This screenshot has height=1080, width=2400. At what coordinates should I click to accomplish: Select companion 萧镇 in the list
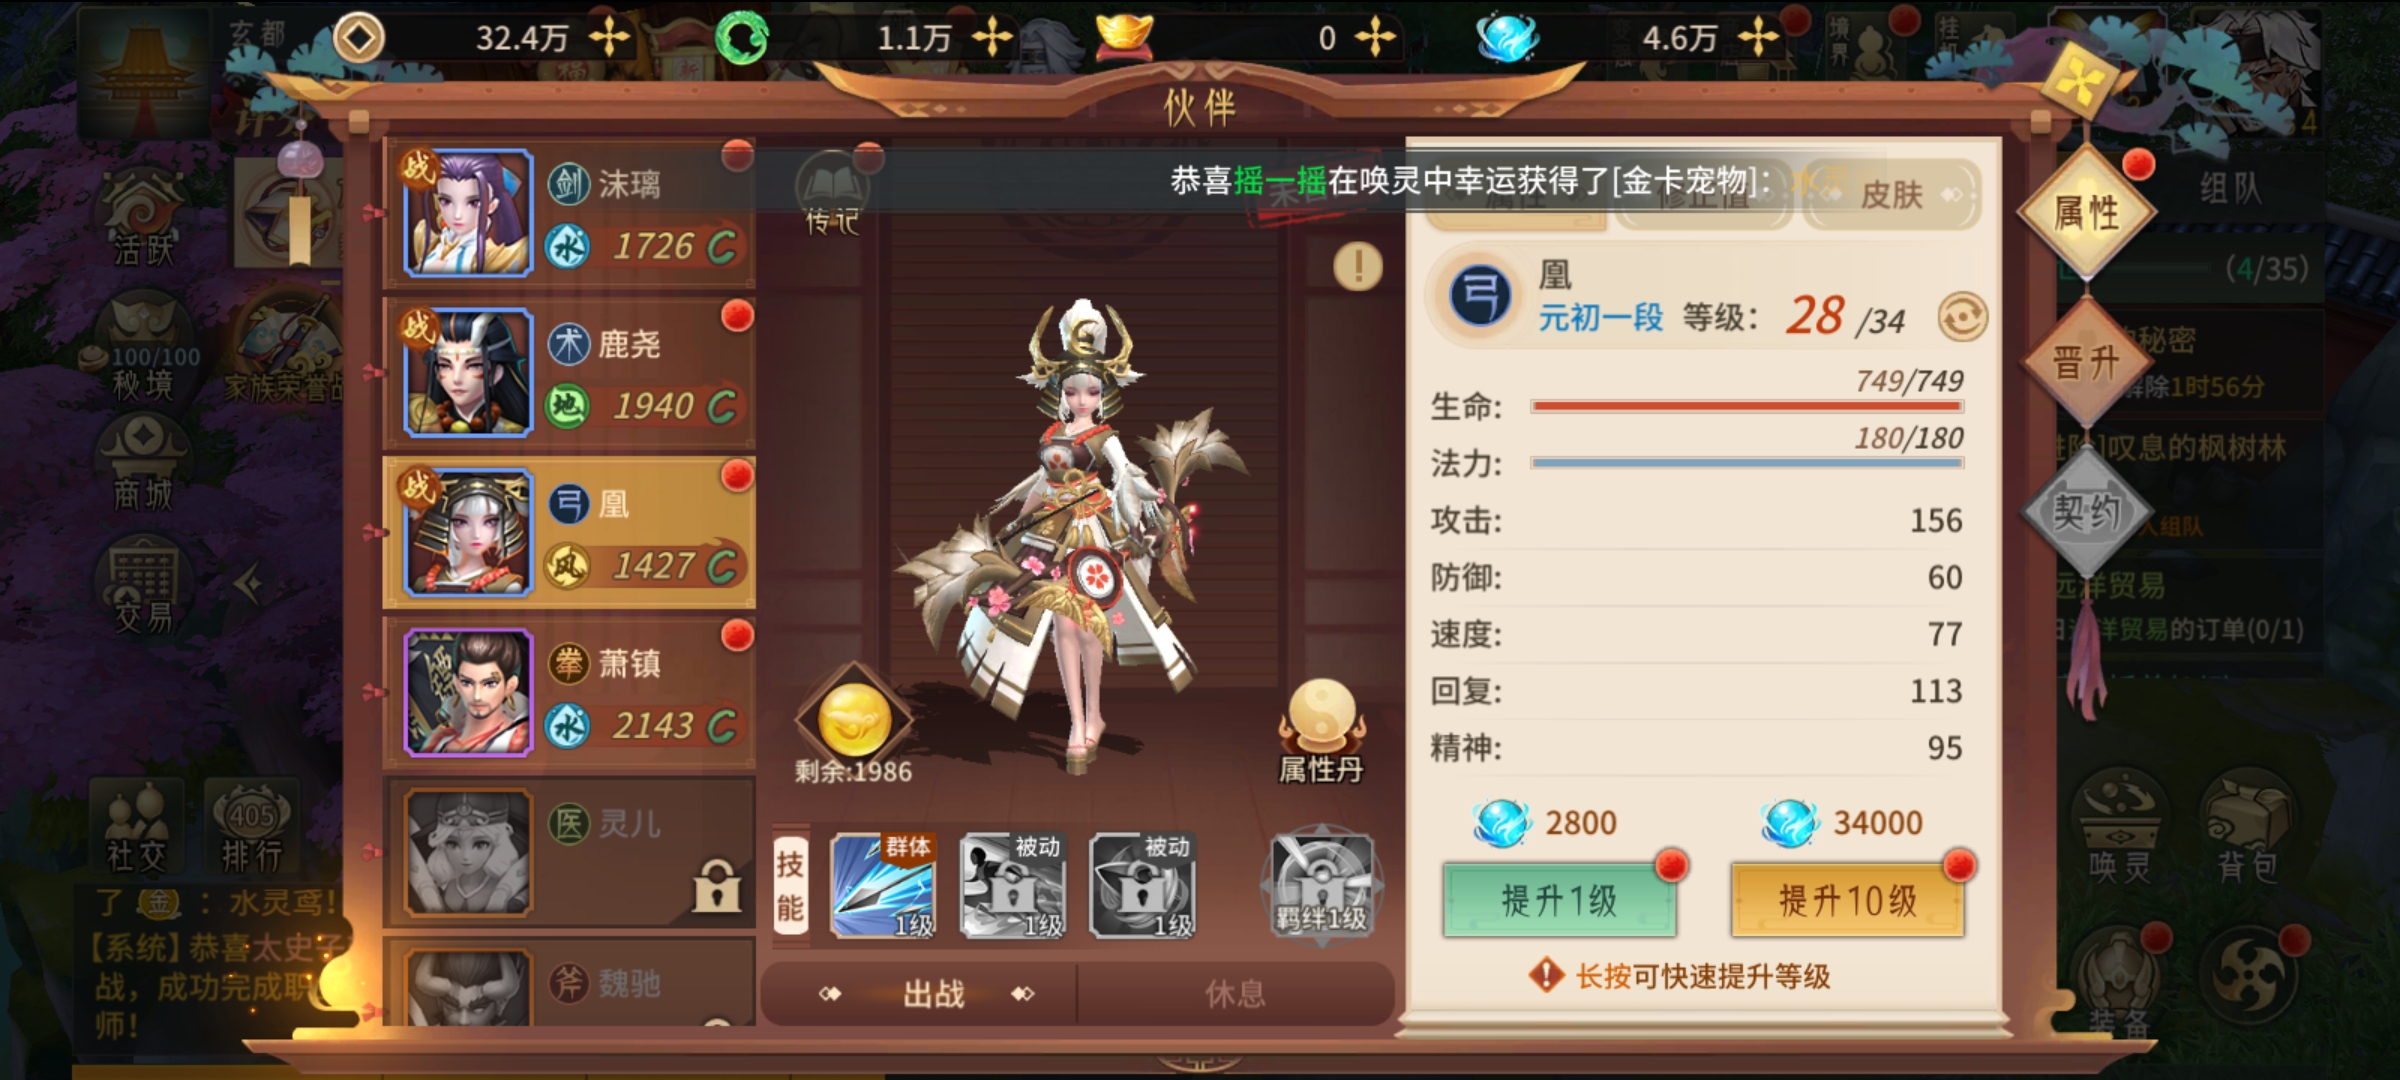point(569,692)
